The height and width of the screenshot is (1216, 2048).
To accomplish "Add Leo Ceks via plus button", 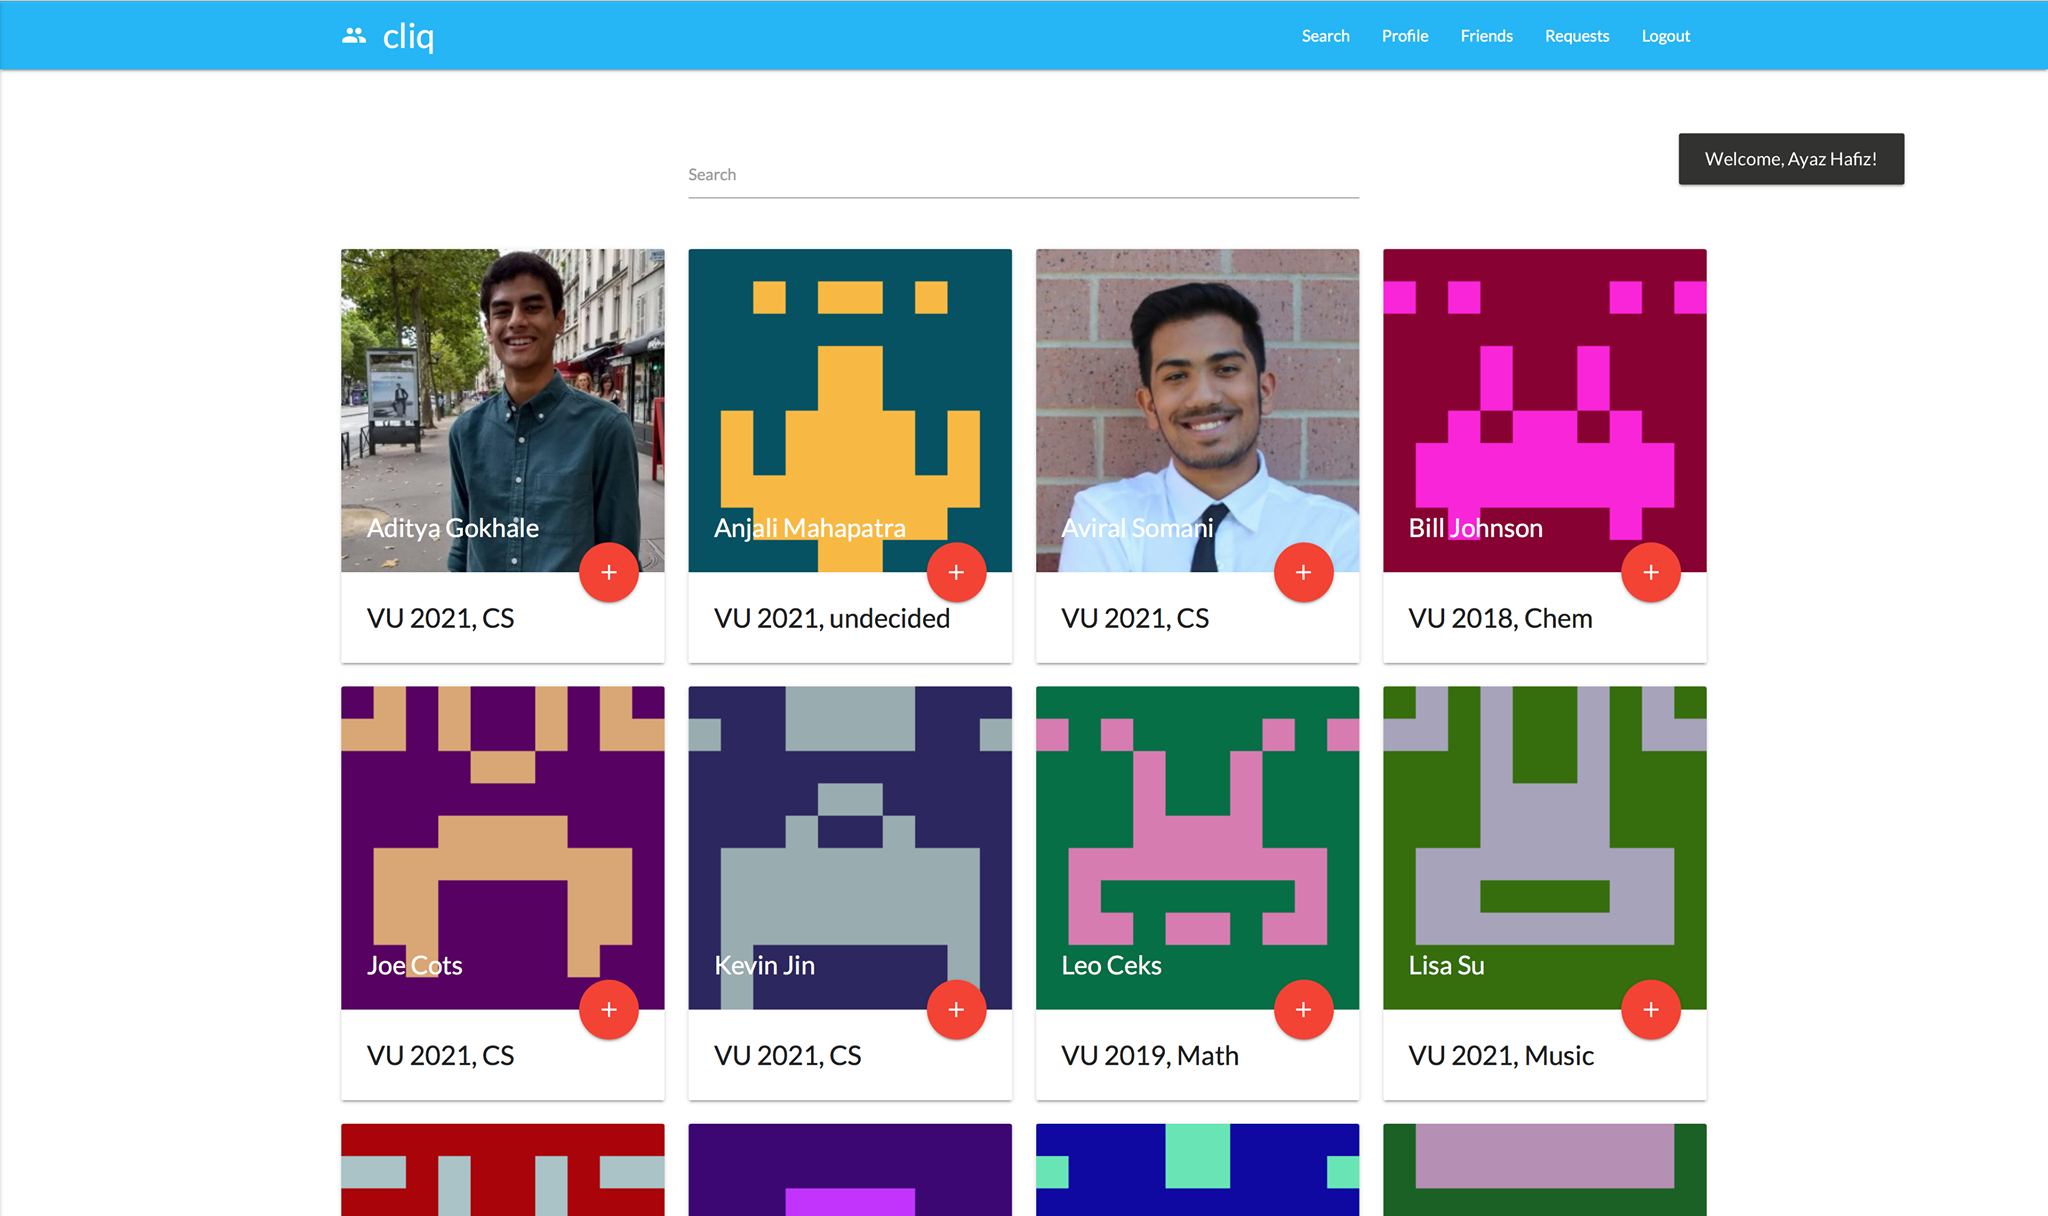I will tap(1303, 1009).
